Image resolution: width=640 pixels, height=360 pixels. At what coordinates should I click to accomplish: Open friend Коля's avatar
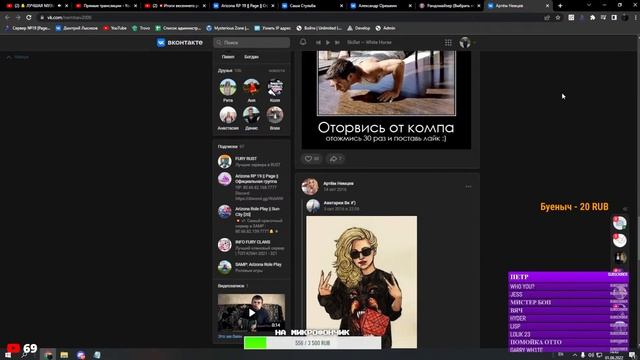[x=275, y=87]
